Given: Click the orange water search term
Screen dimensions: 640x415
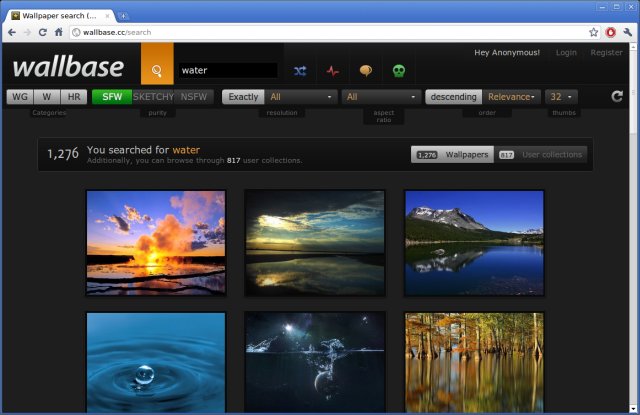Looking at the screenshot, I should tap(186, 150).
